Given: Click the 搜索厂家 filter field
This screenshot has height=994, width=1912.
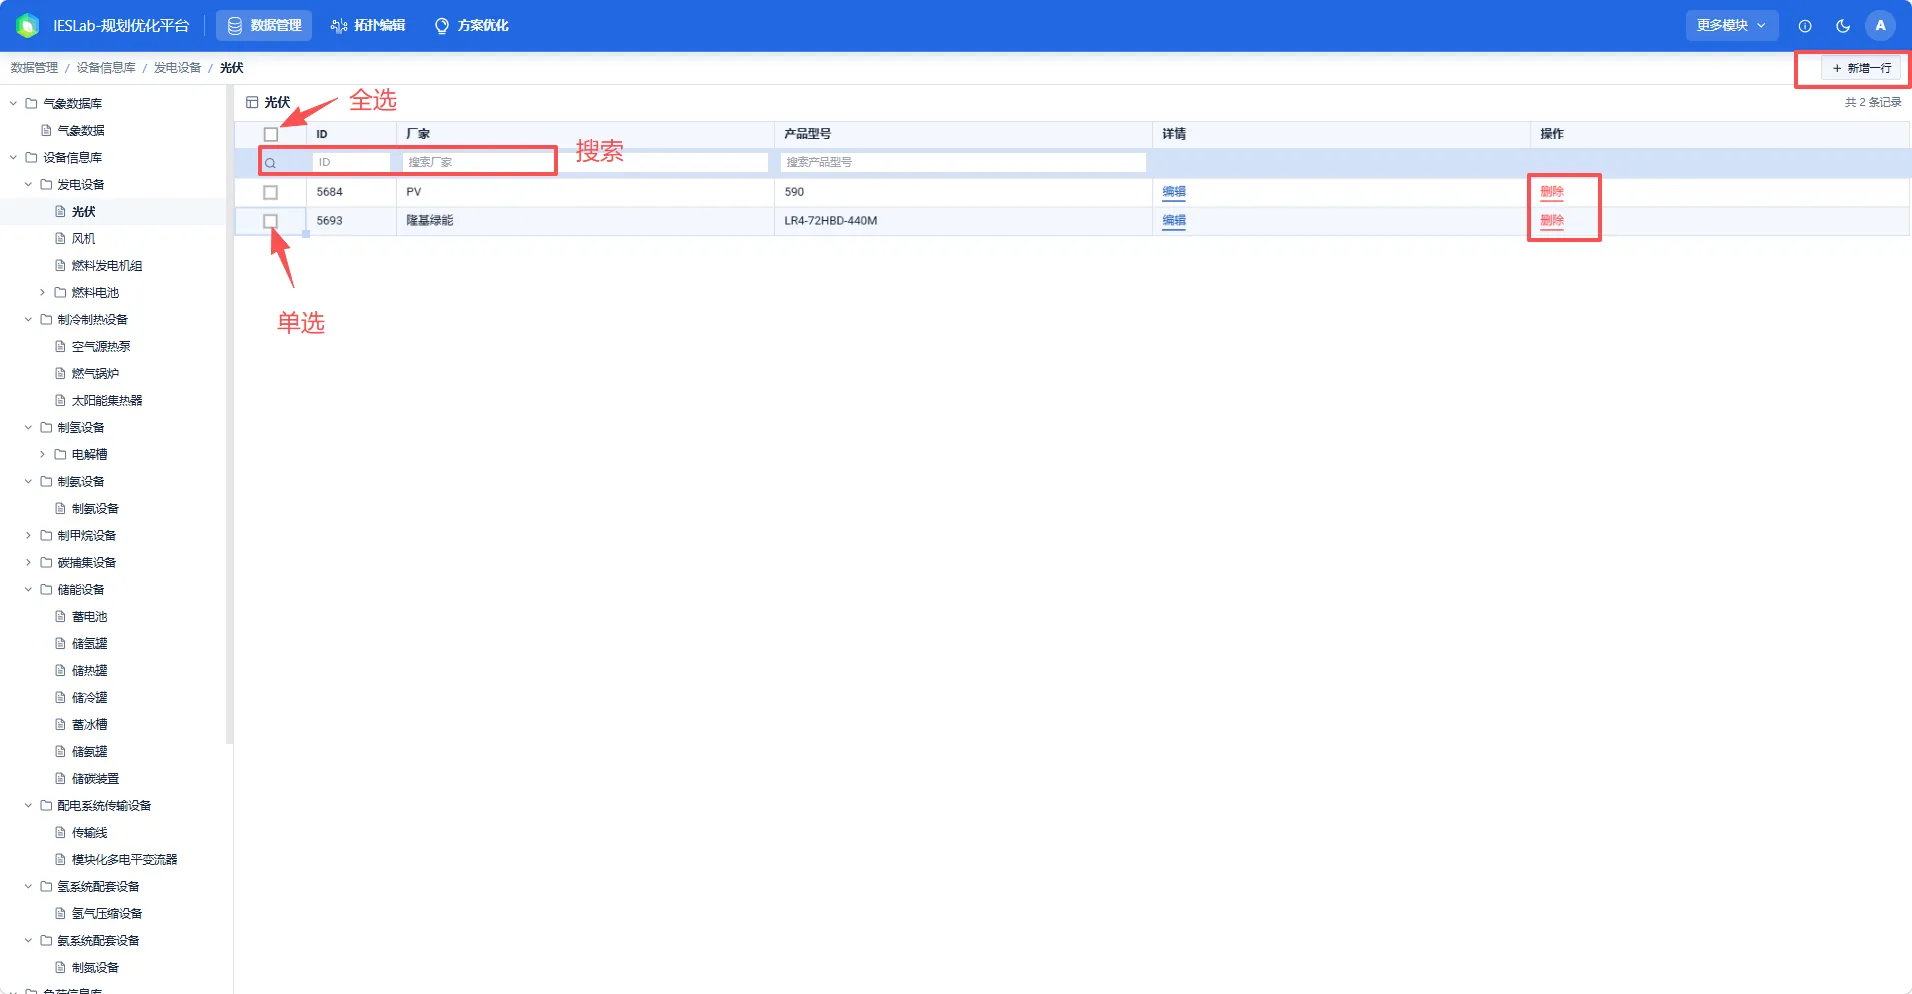Looking at the screenshot, I should click(585, 162).
